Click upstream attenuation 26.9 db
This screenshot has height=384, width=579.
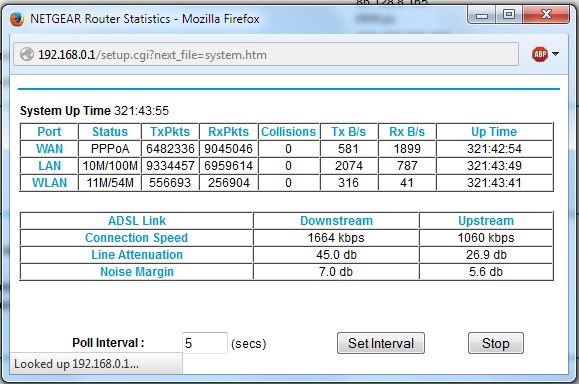(x=486, y=255)
